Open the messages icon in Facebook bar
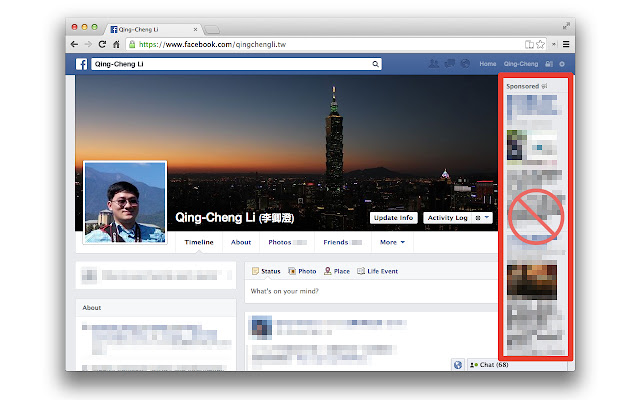The width and height of the screenshot is (640, 400). [x=449, y=64]
